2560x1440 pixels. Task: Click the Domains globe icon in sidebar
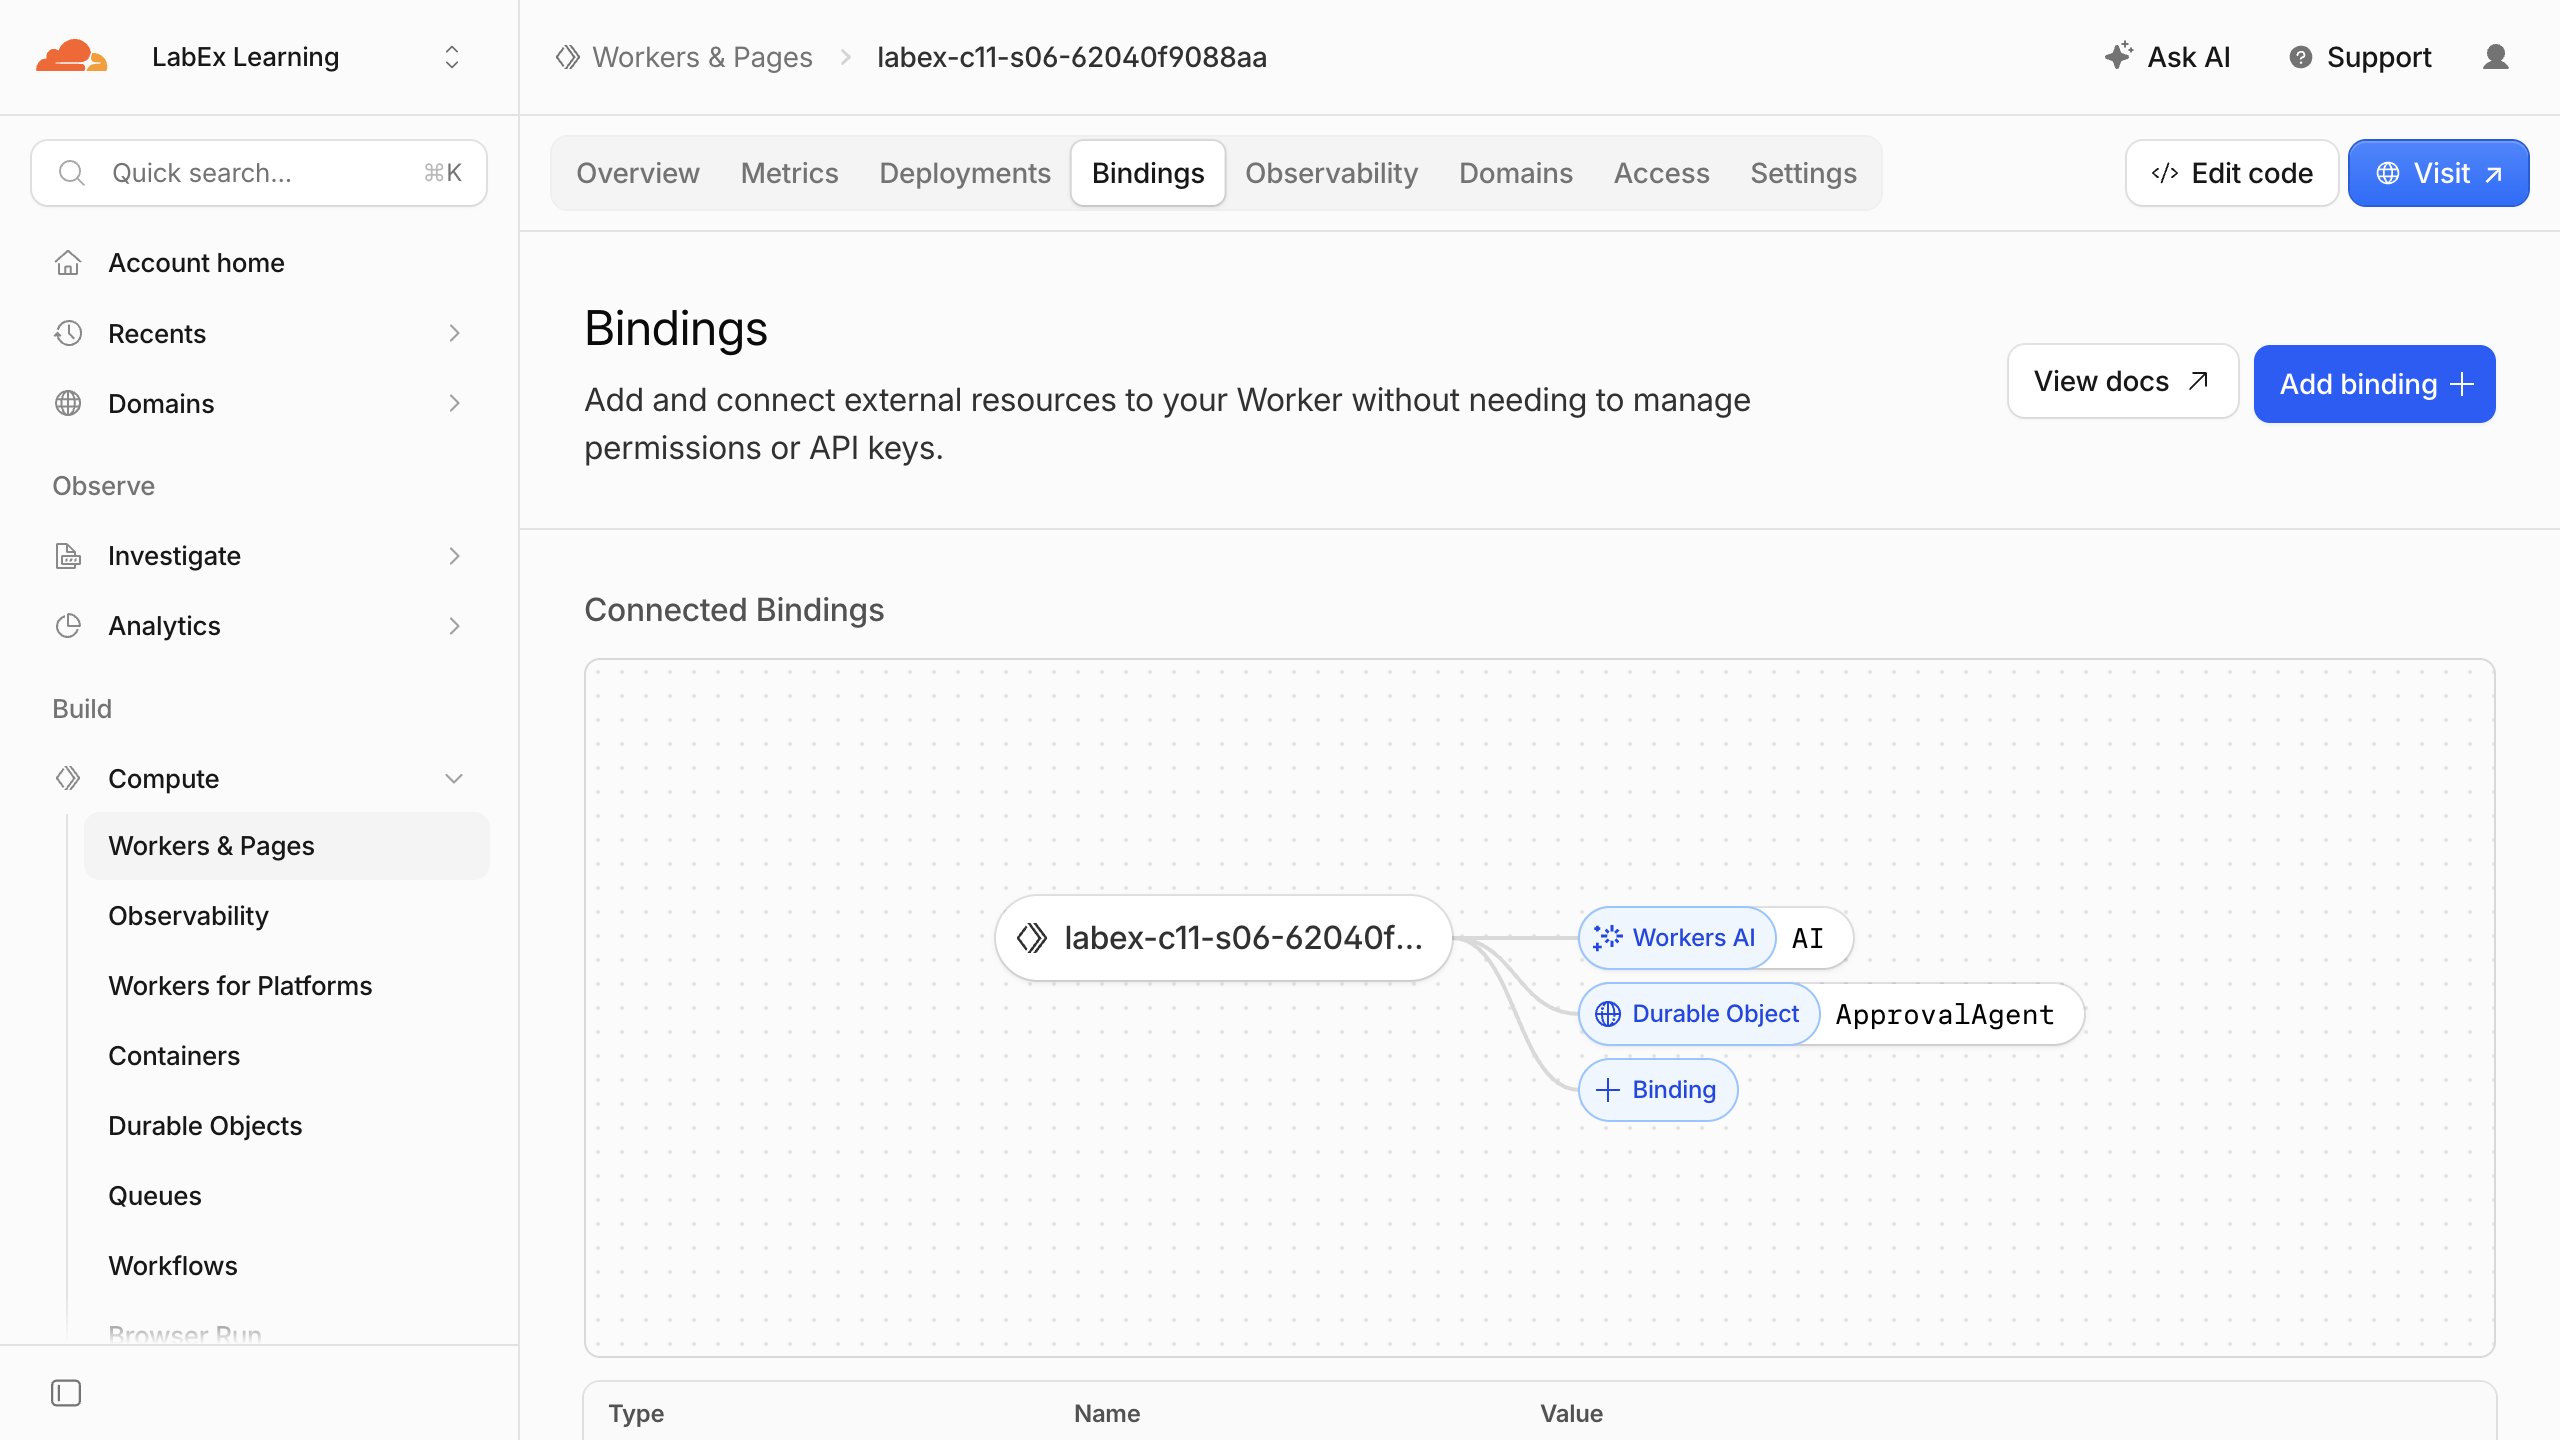pyautogui.click(x=68, y=403)
